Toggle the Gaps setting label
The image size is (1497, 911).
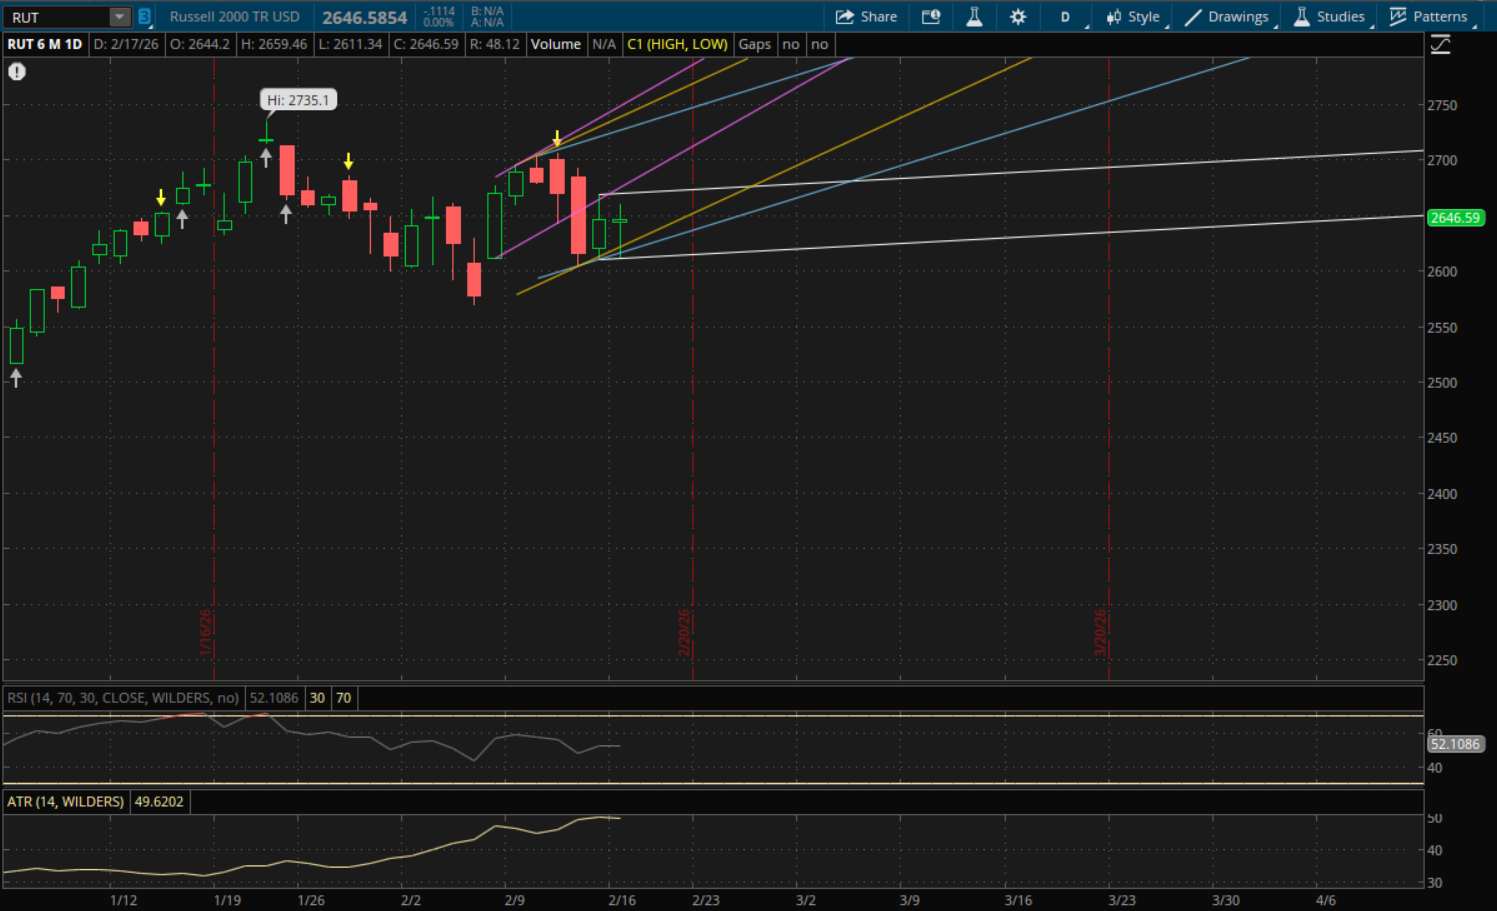click(754, 44)
